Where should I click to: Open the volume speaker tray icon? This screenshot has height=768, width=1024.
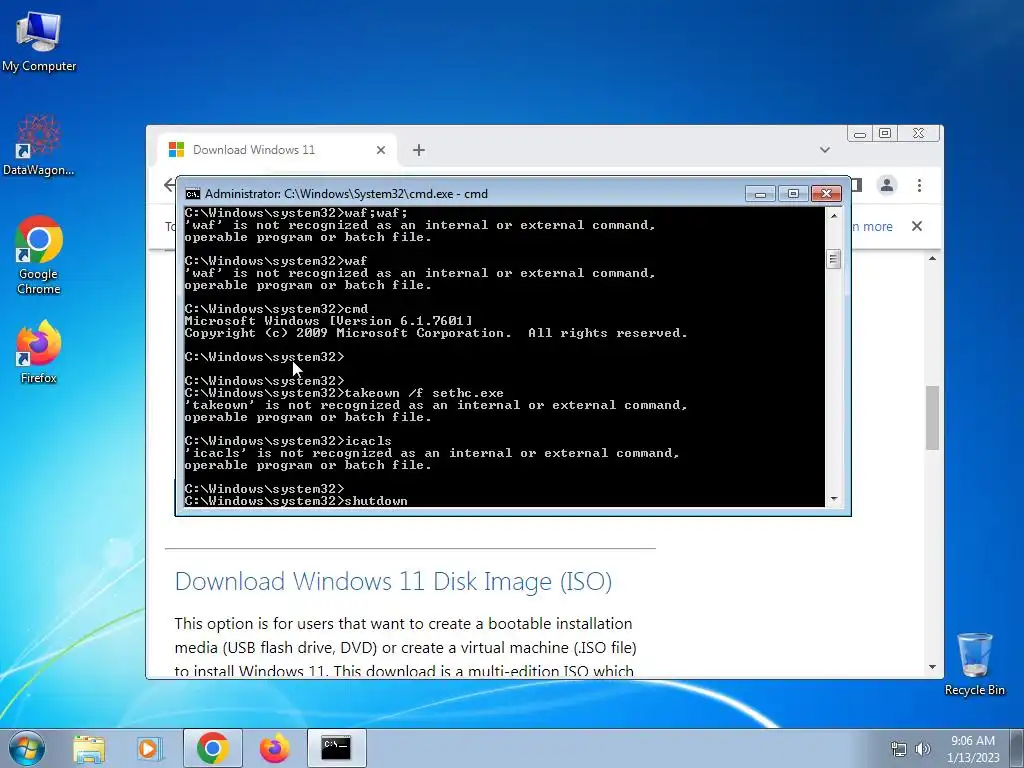tap(922, 749)
